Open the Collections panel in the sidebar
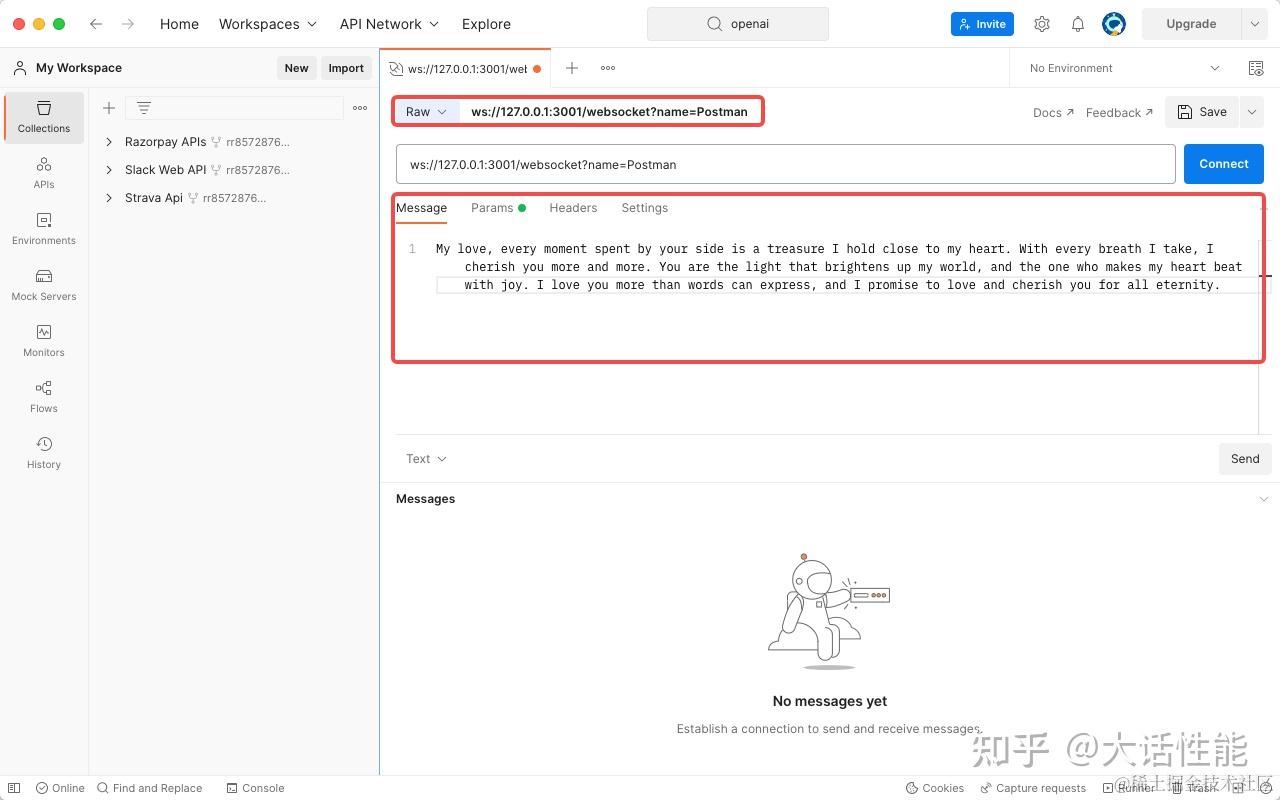Screen dimensions: 1280x800 (x=43, y=117)
